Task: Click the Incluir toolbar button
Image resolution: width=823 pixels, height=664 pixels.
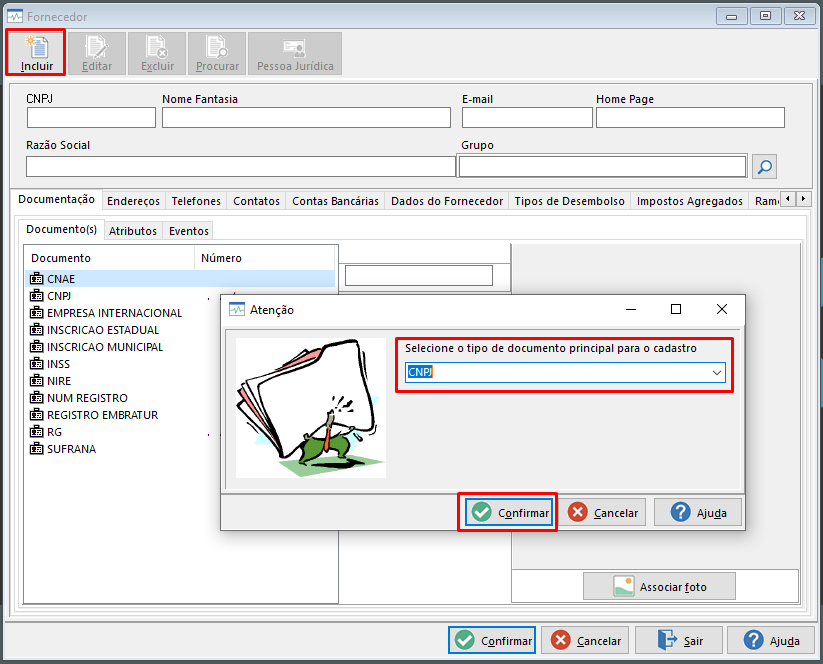Action: tap(36, 53)
